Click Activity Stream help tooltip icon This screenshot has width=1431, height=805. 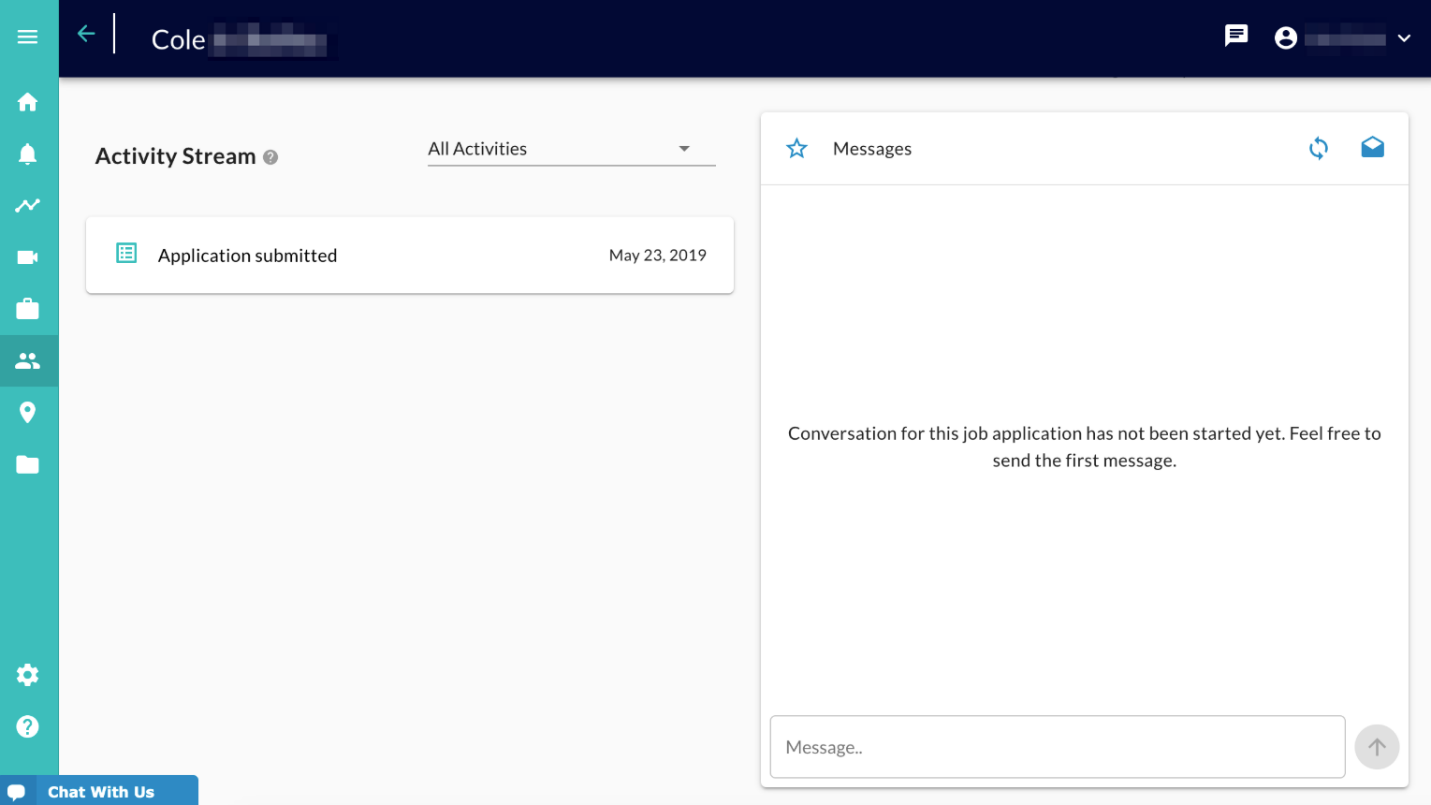coord(270,157)
